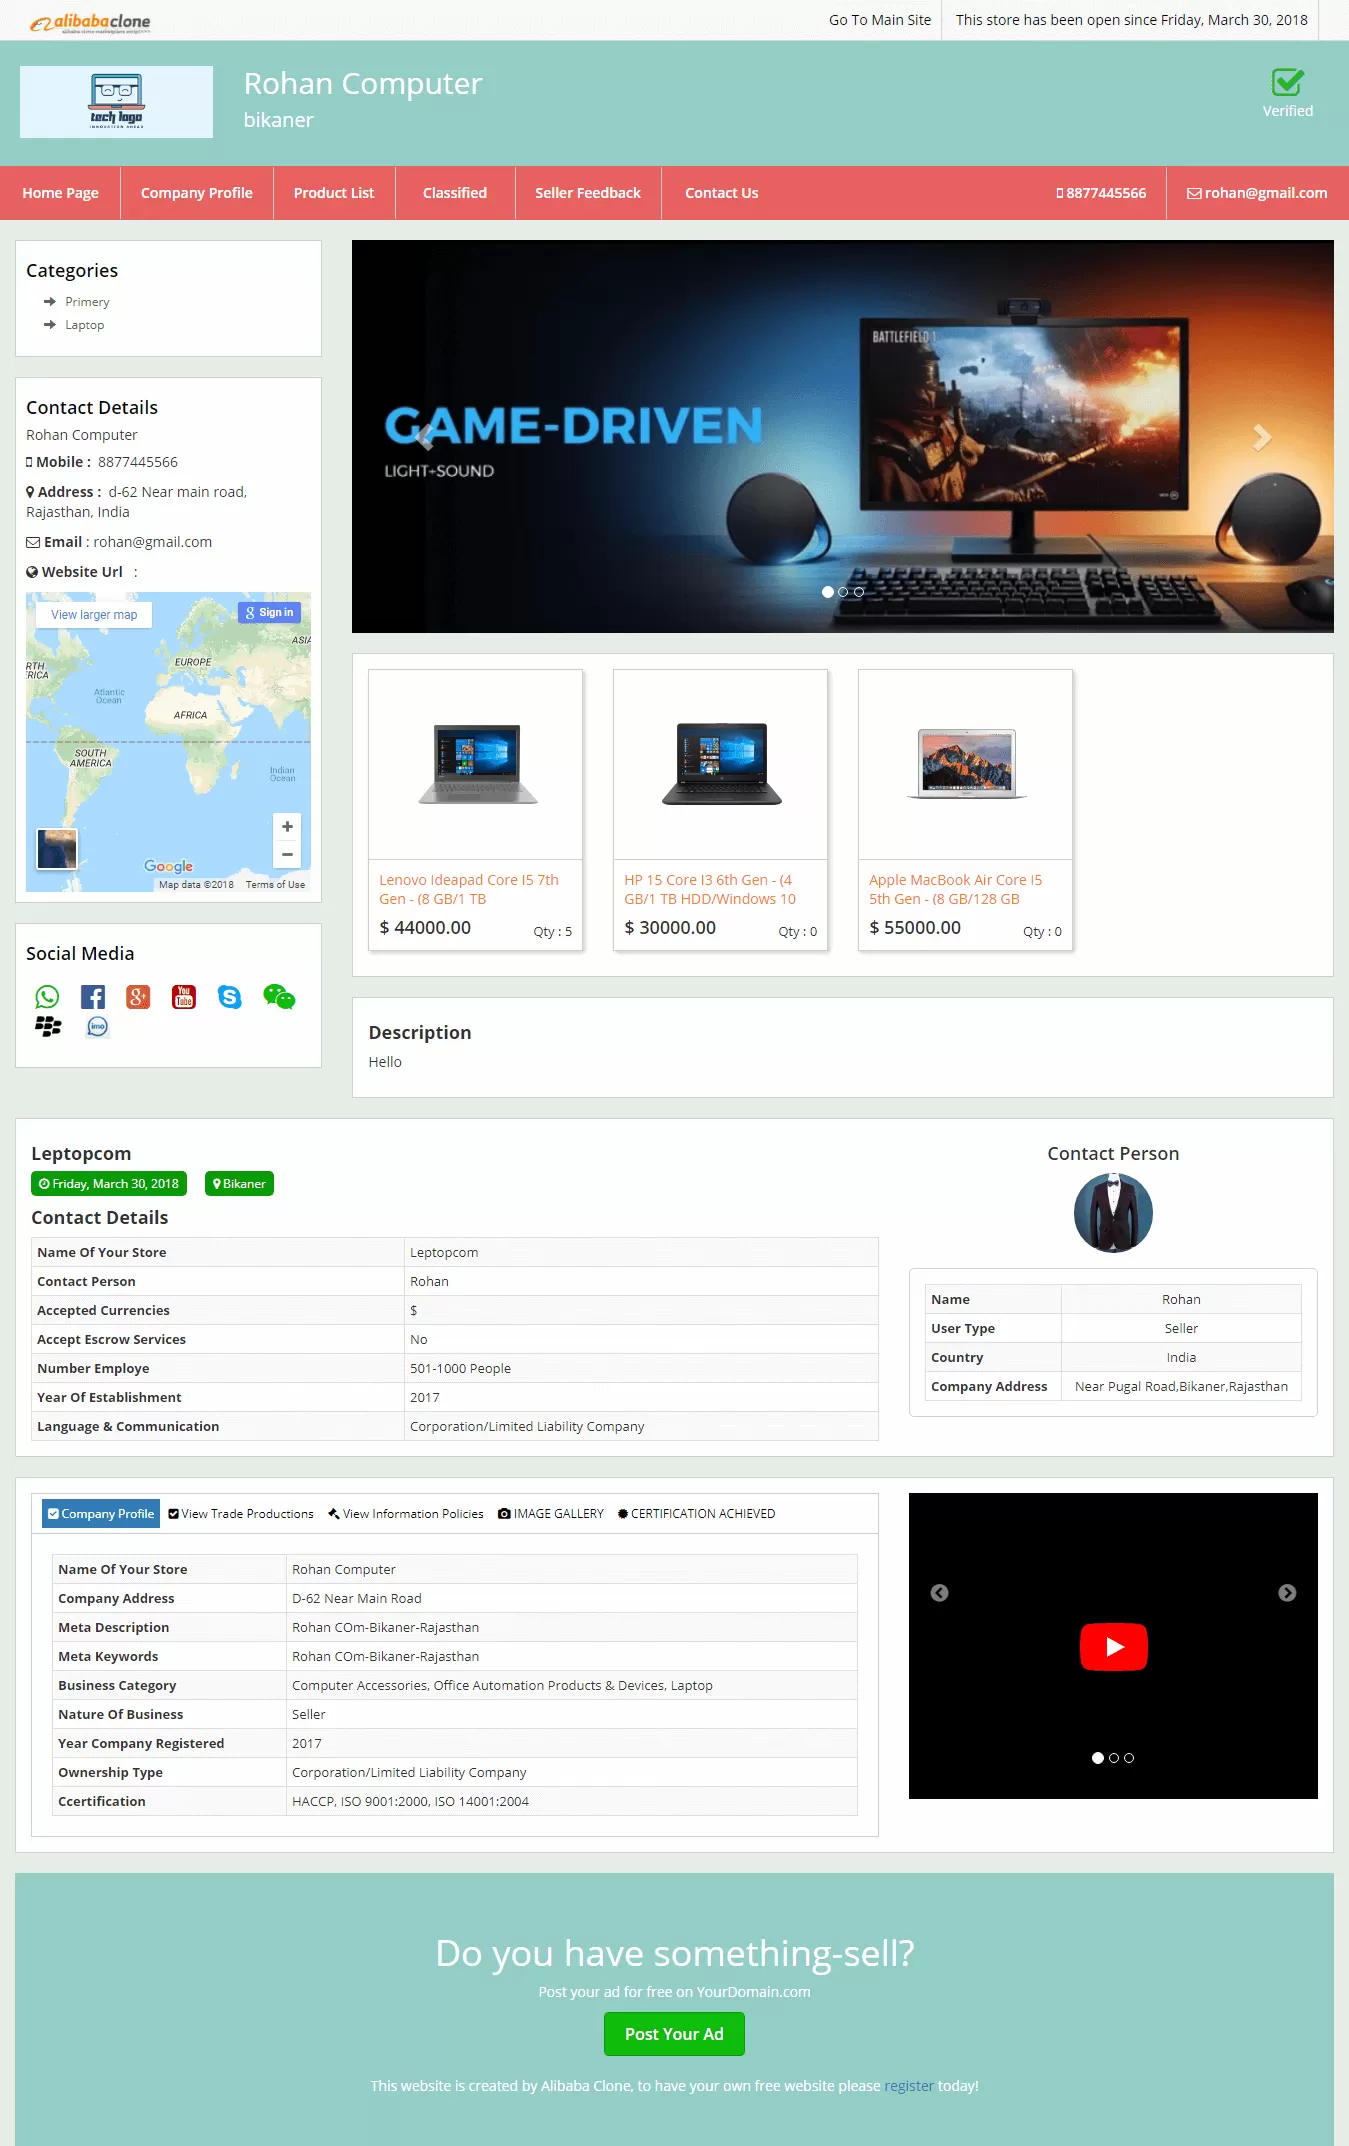Show previous video with left arrow
The image size is (1349, 2146).
pyautogui.click(x=939, y=1593)
